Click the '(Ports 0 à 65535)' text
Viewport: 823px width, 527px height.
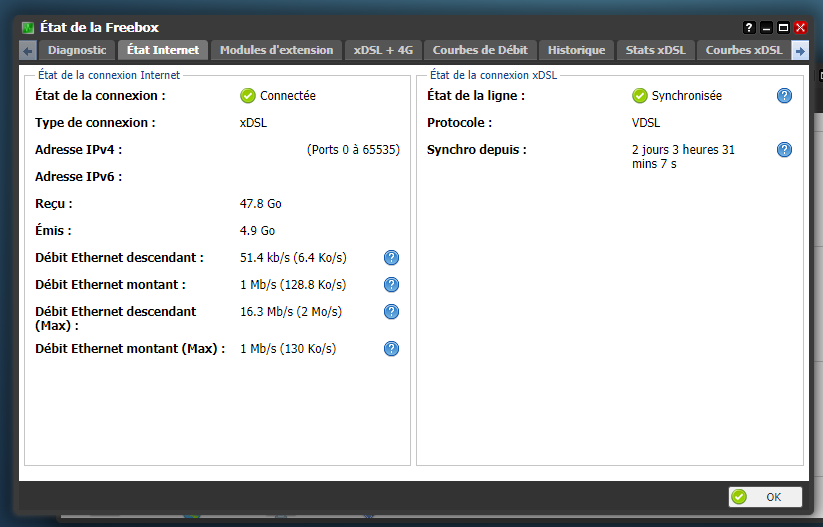(353, 150)
